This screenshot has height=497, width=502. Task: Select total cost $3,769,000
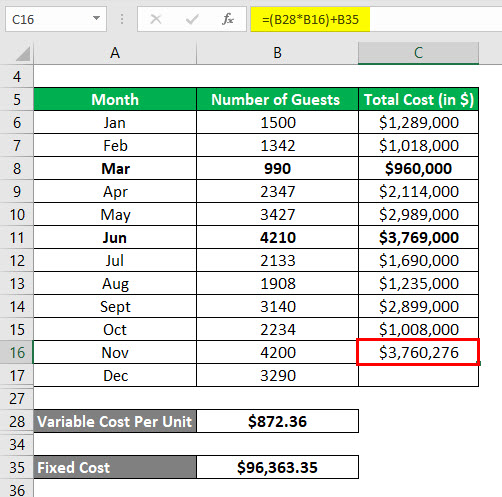(418, 237)
